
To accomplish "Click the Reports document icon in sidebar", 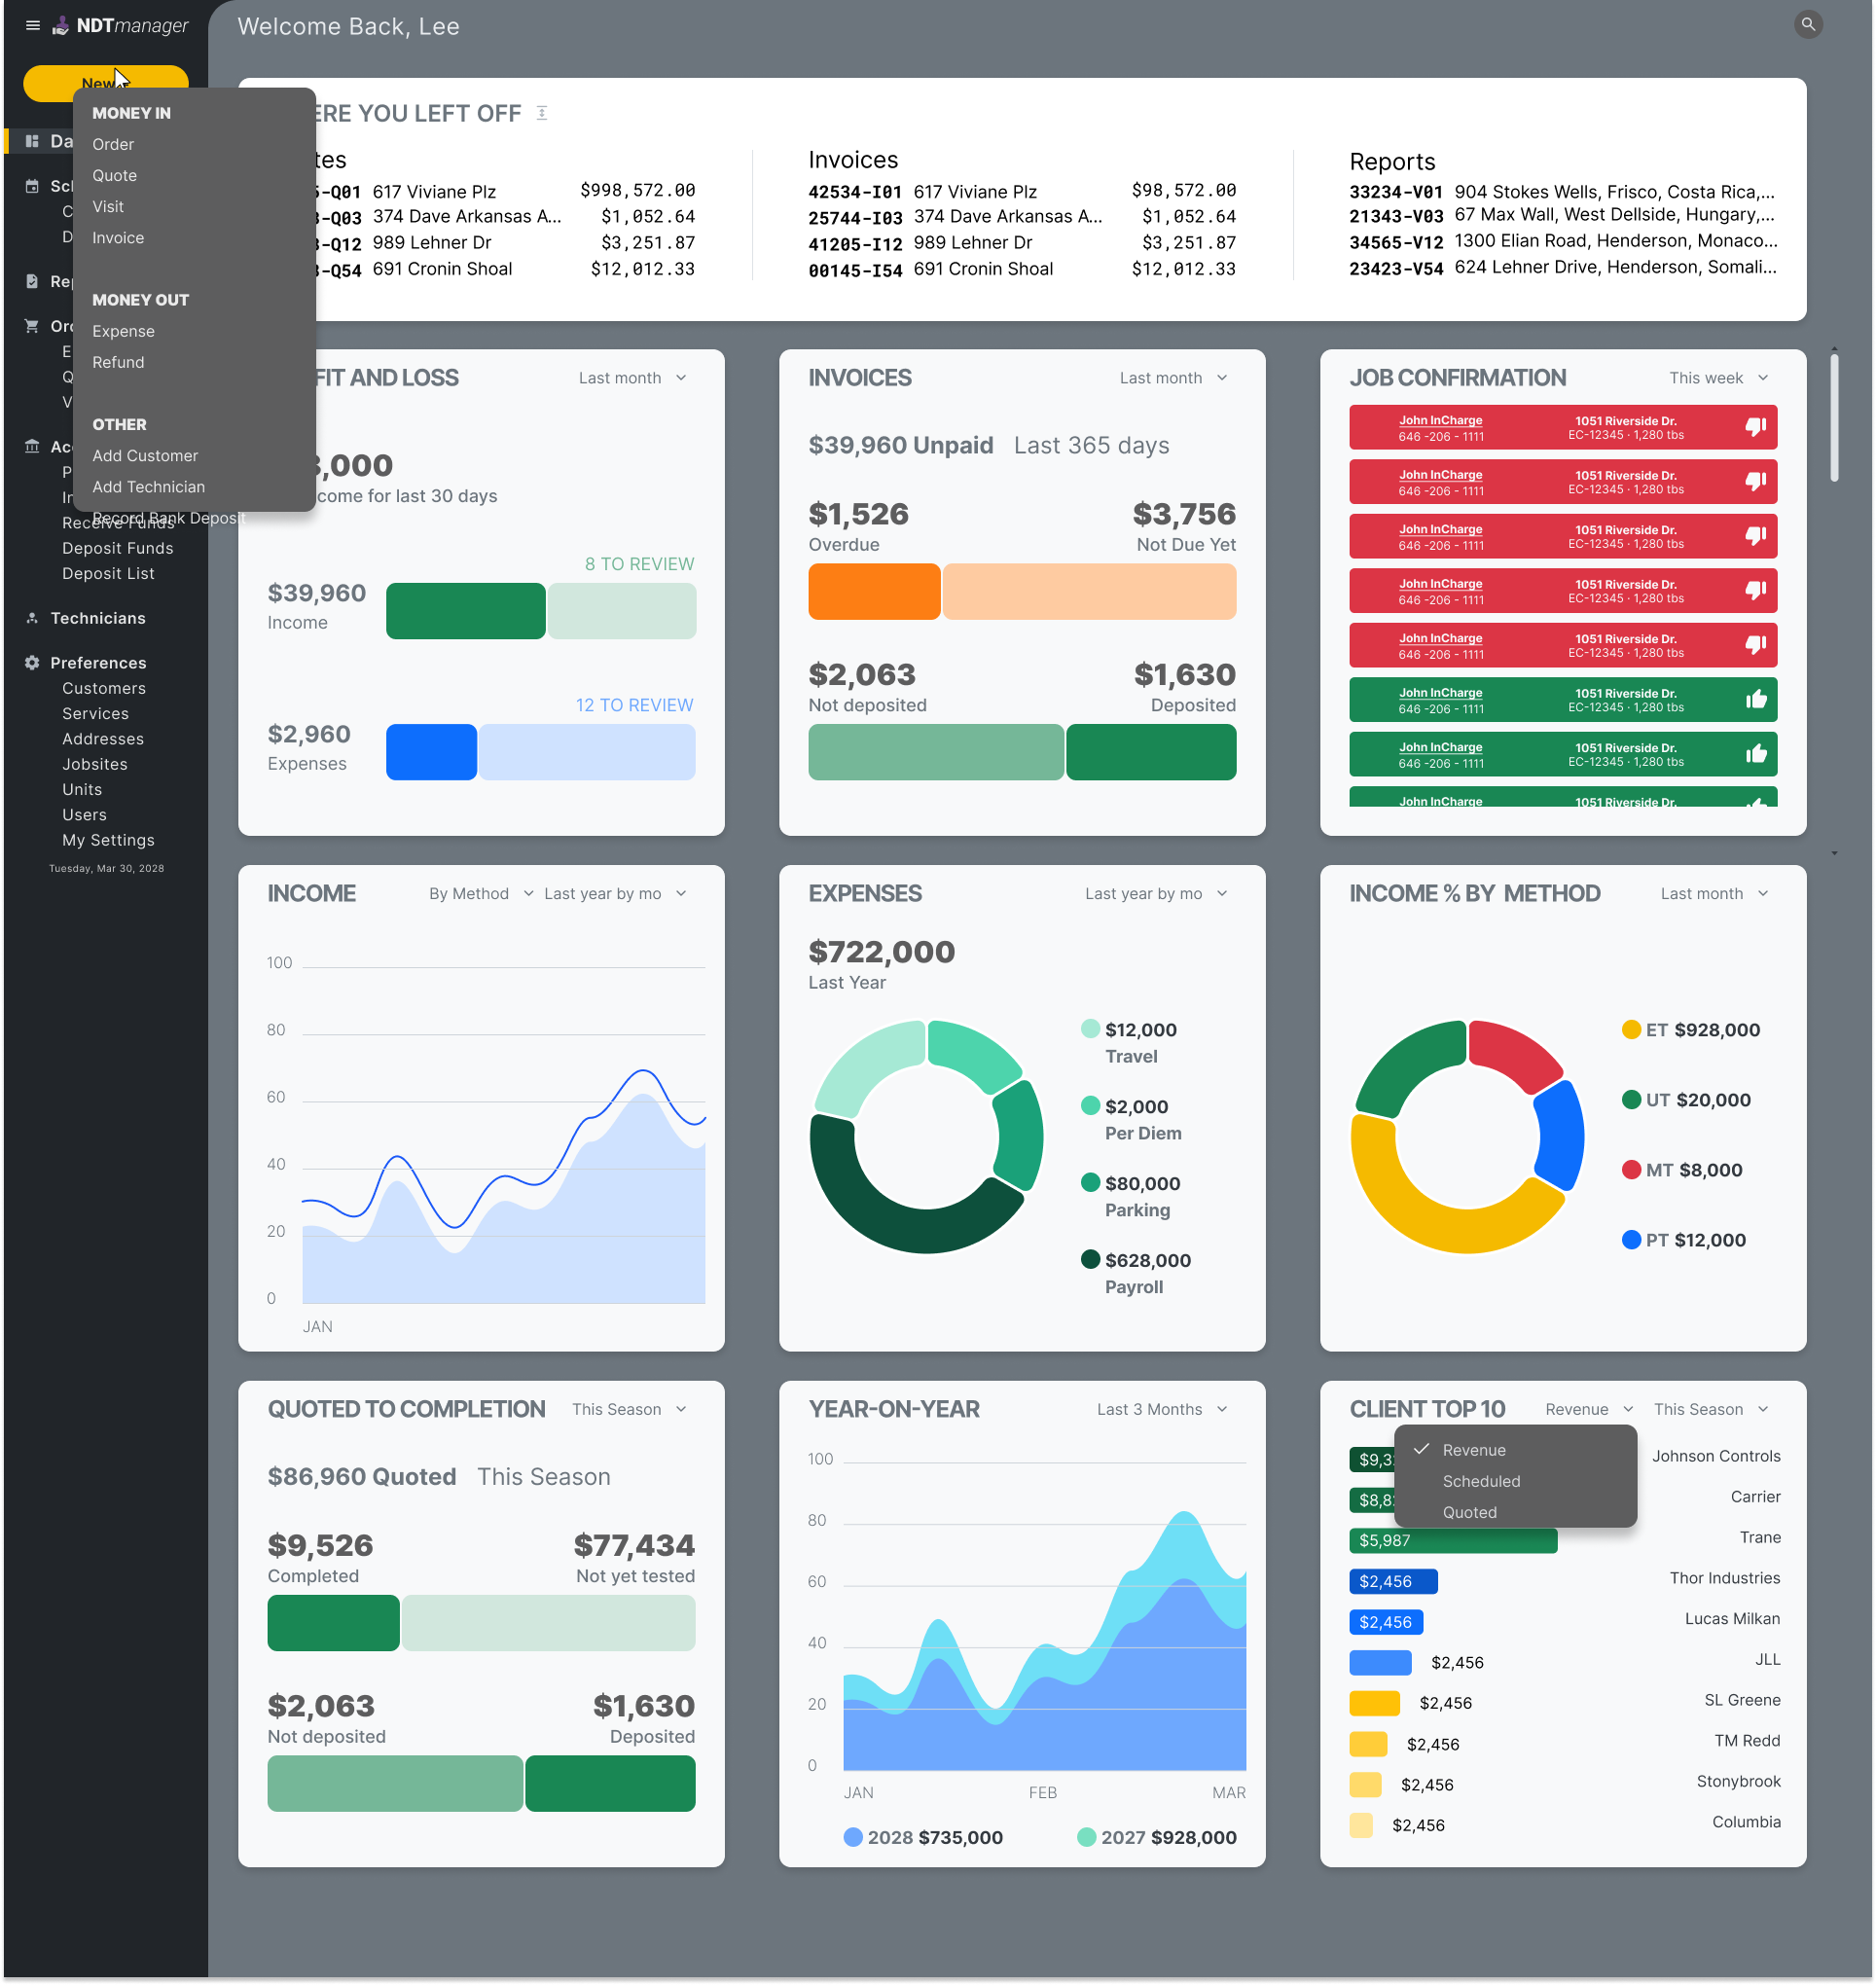I will pyautogui.click(x=32, y=281).
